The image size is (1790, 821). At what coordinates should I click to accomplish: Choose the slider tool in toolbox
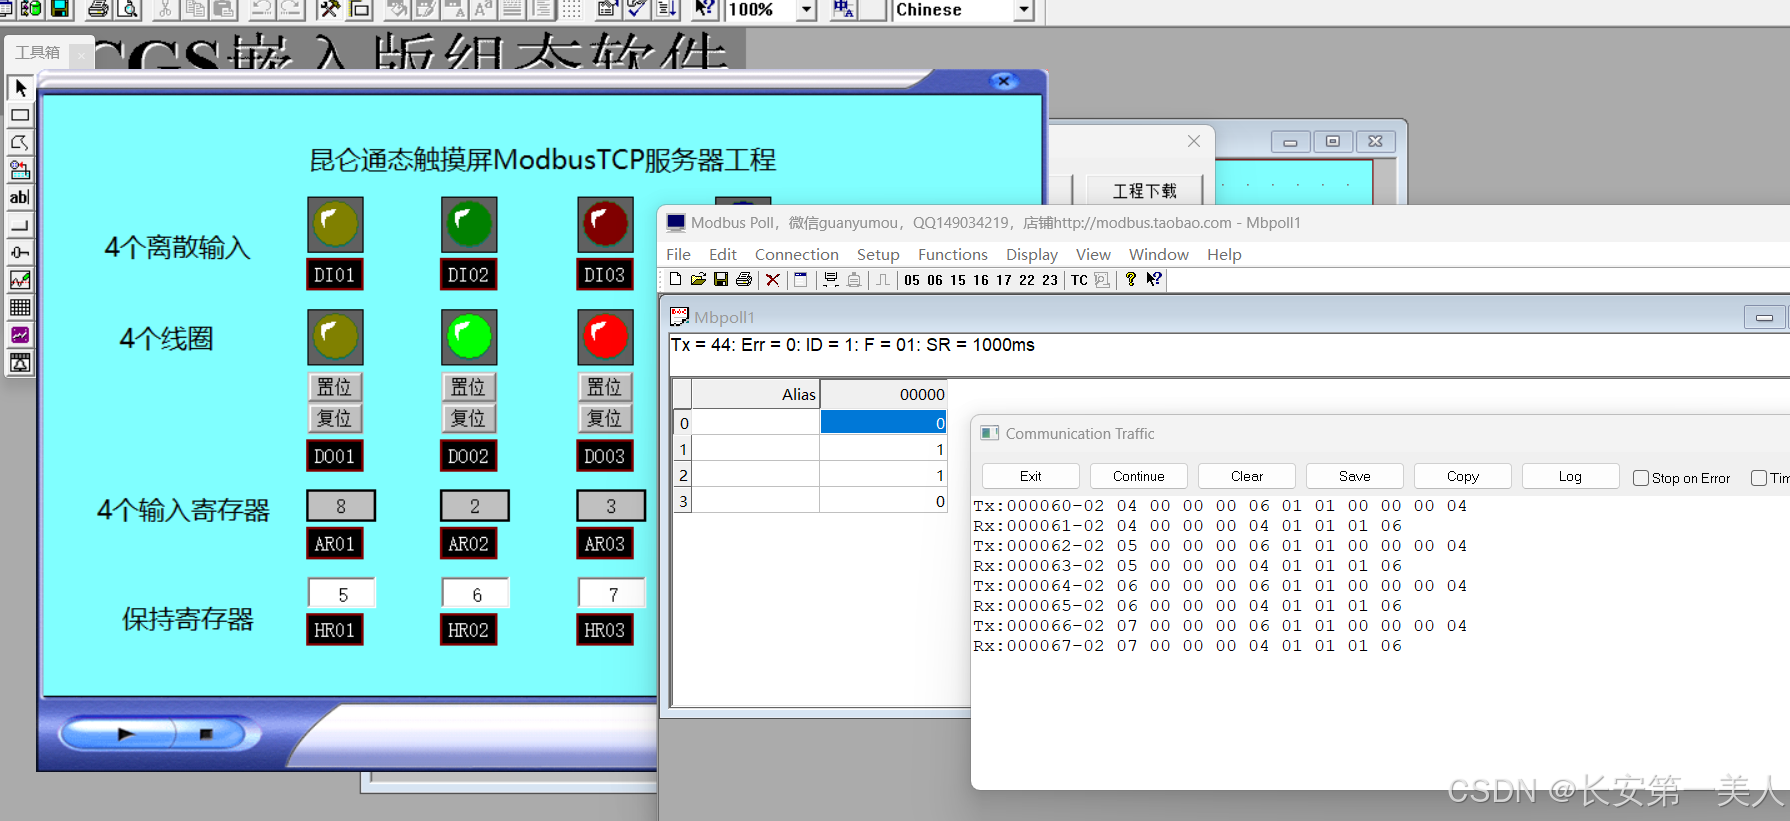click(20, 252)
